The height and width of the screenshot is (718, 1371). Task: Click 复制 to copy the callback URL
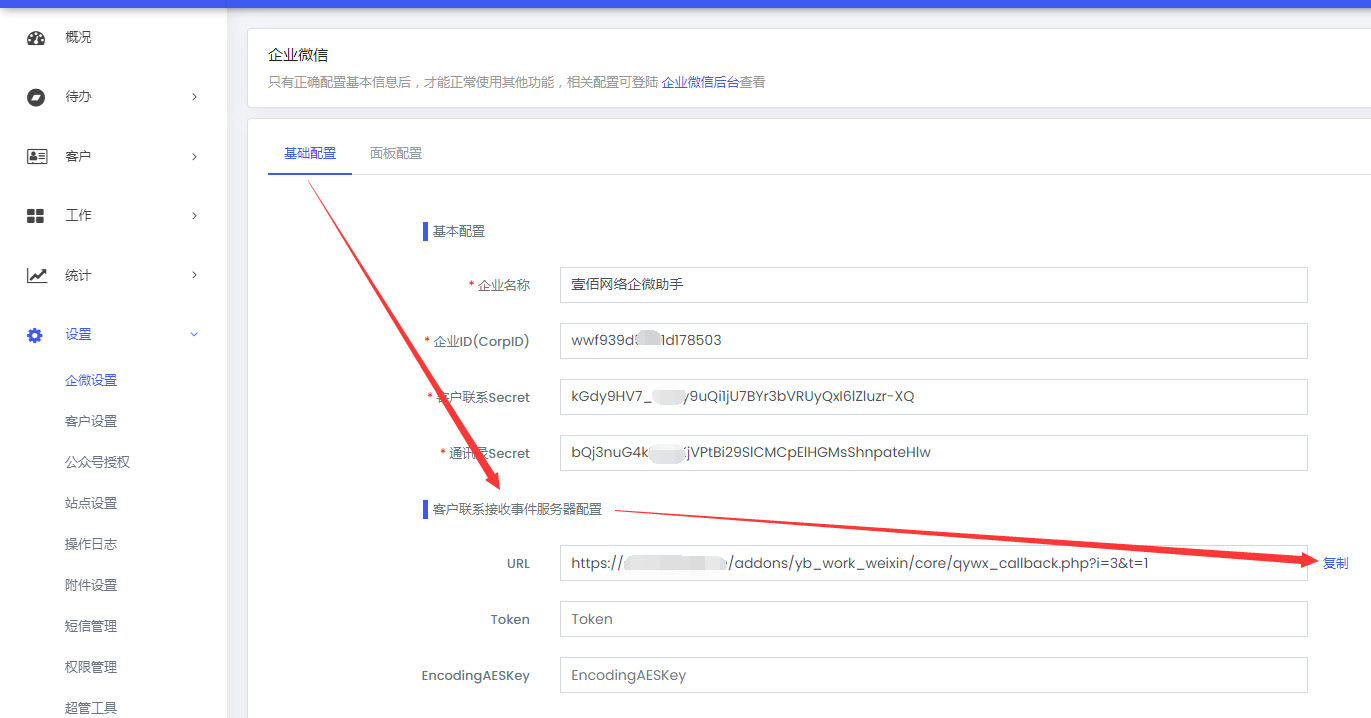click(1335, 564)
